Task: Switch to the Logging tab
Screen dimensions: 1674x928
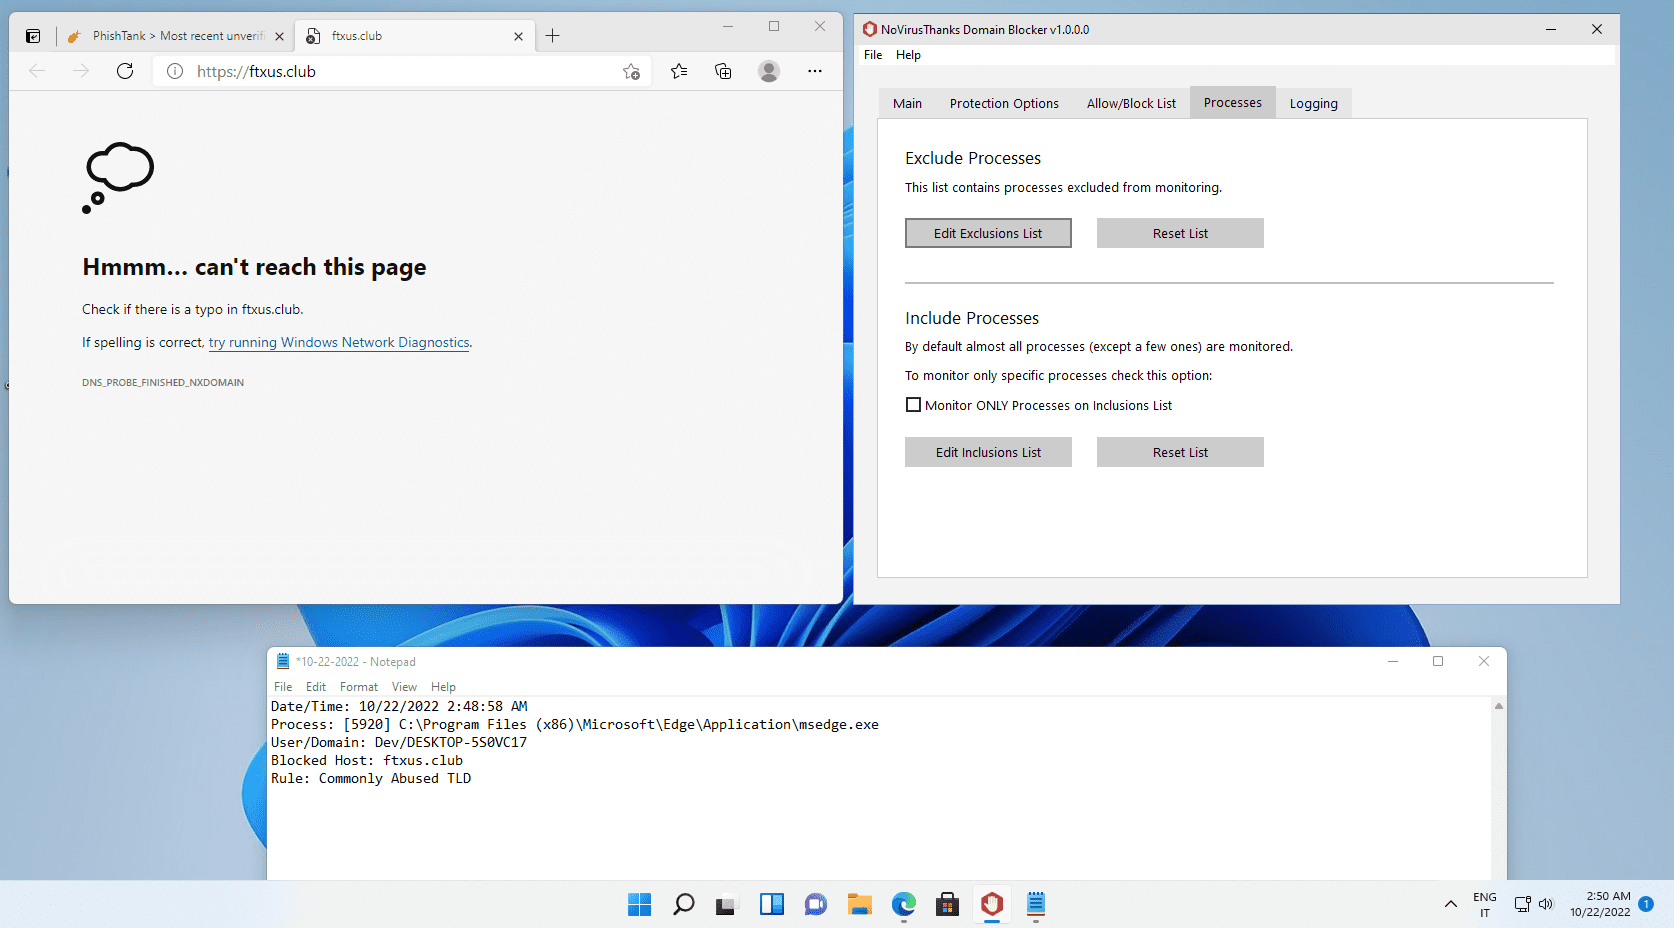Action: (x=1313, y=103)
